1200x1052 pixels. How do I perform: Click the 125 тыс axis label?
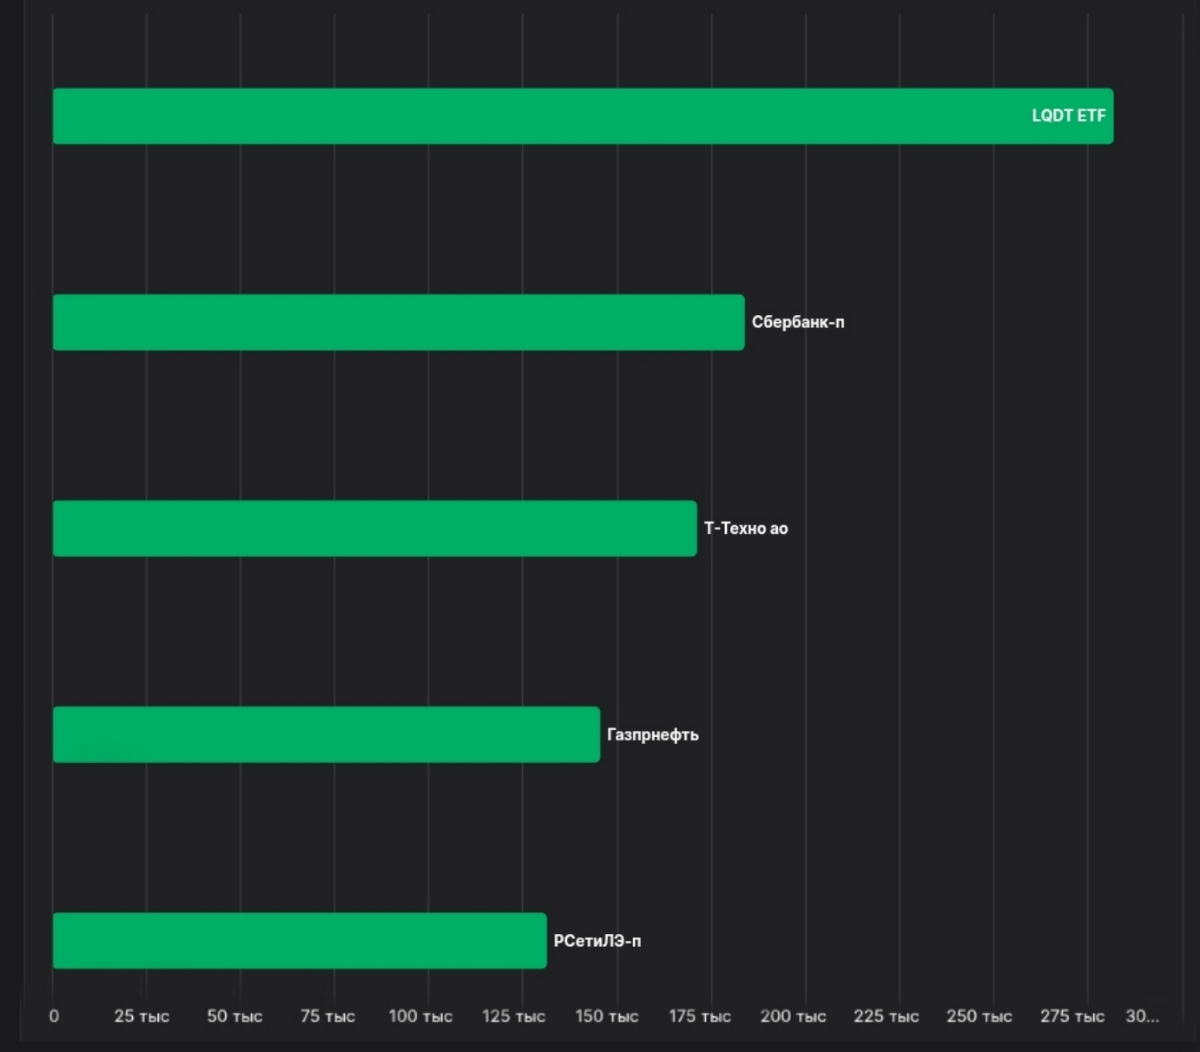tap(514, 1016)
